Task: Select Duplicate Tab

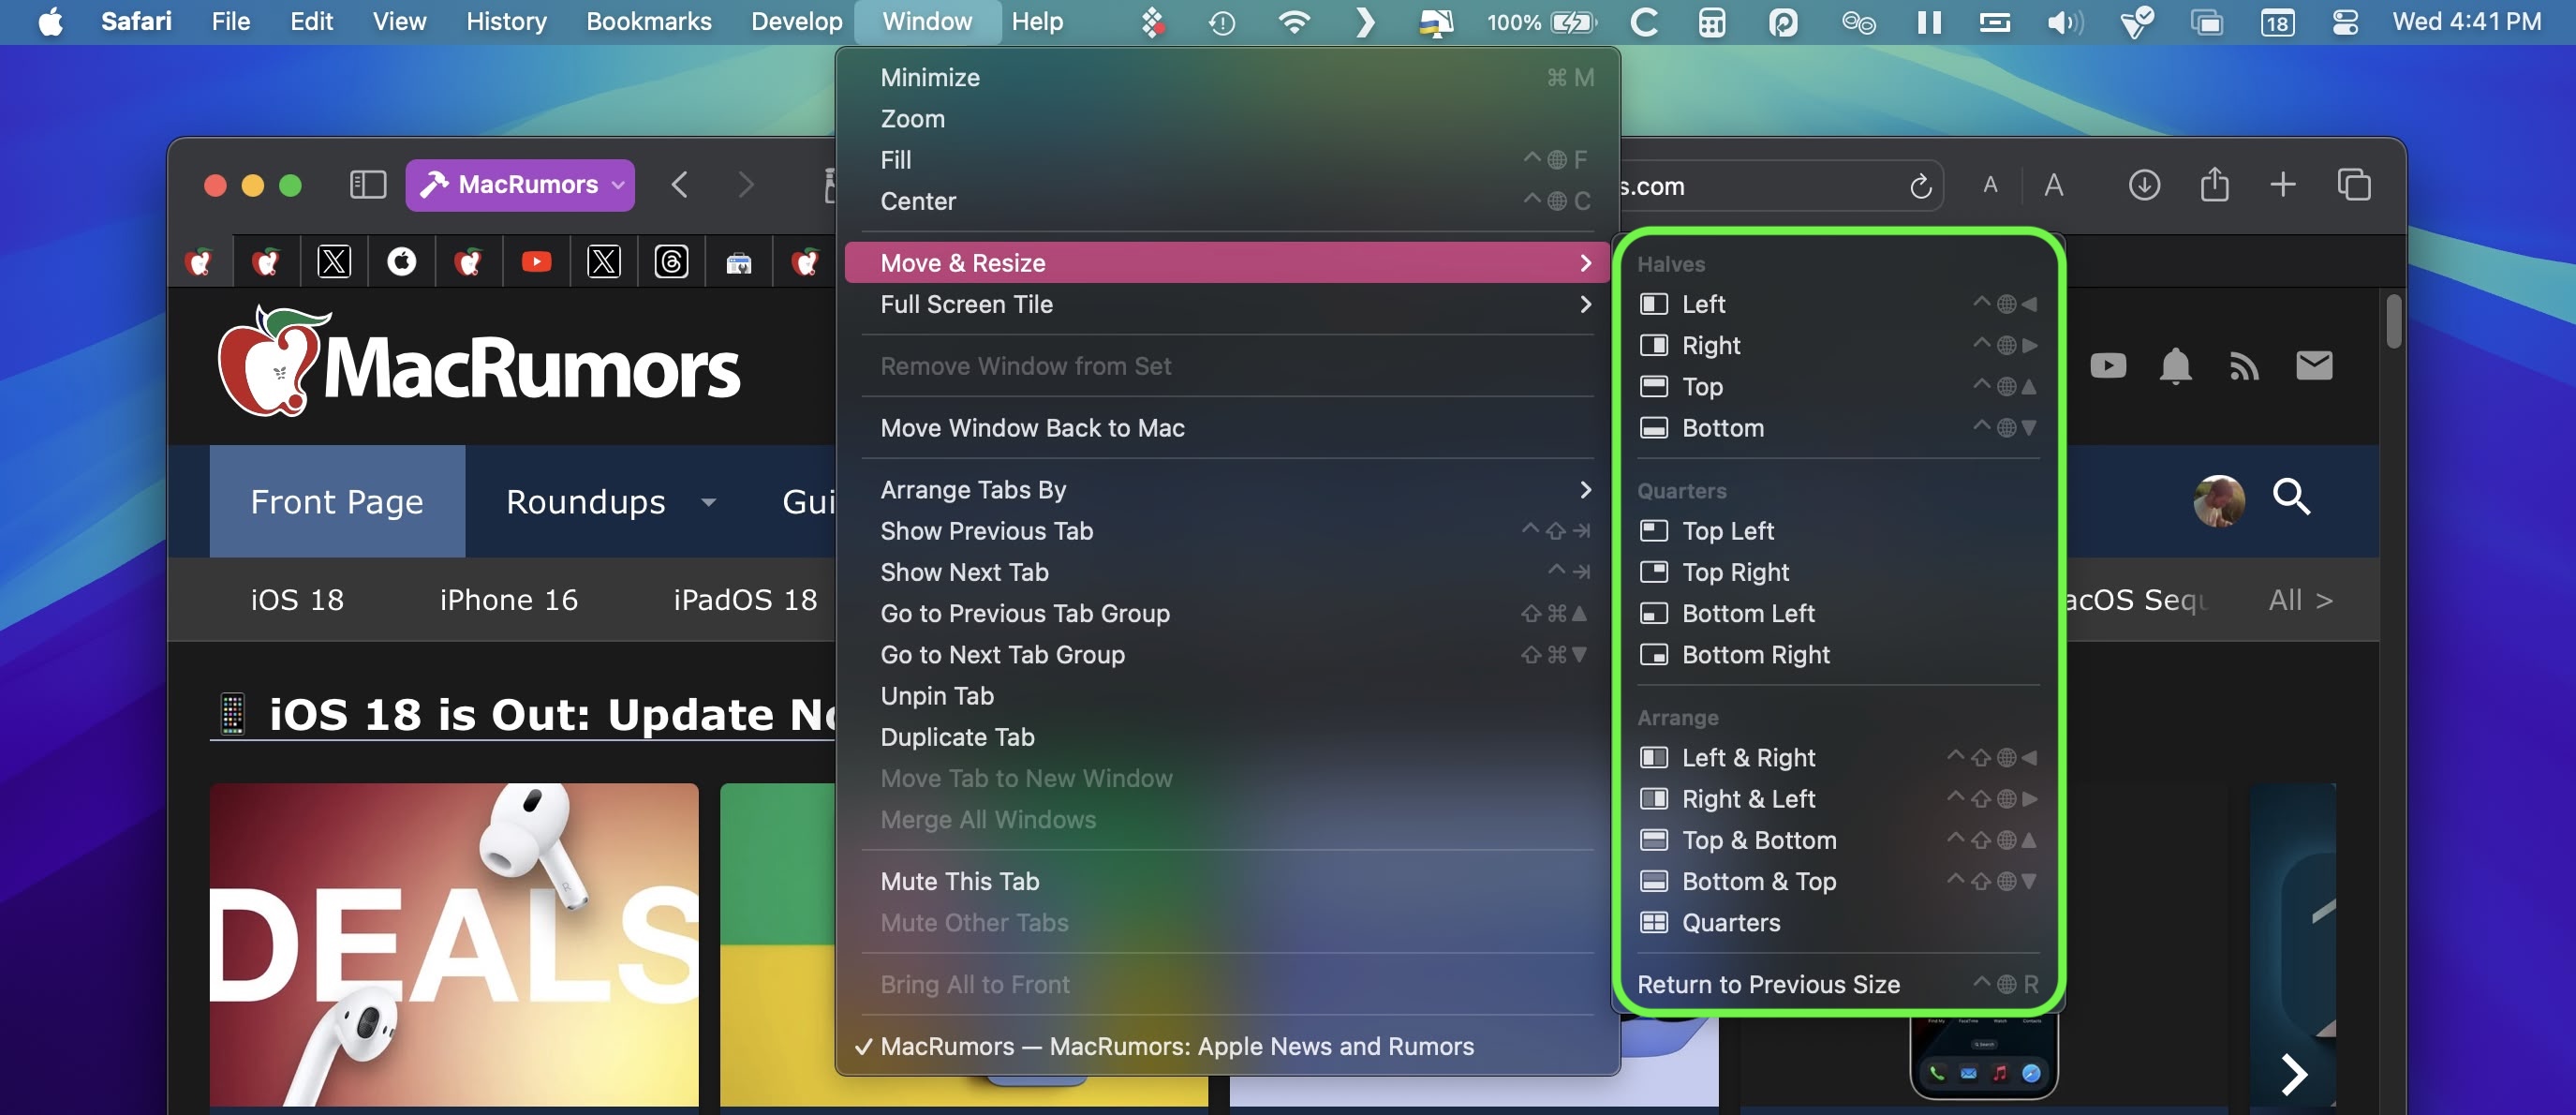Action: pos(1227,737)
